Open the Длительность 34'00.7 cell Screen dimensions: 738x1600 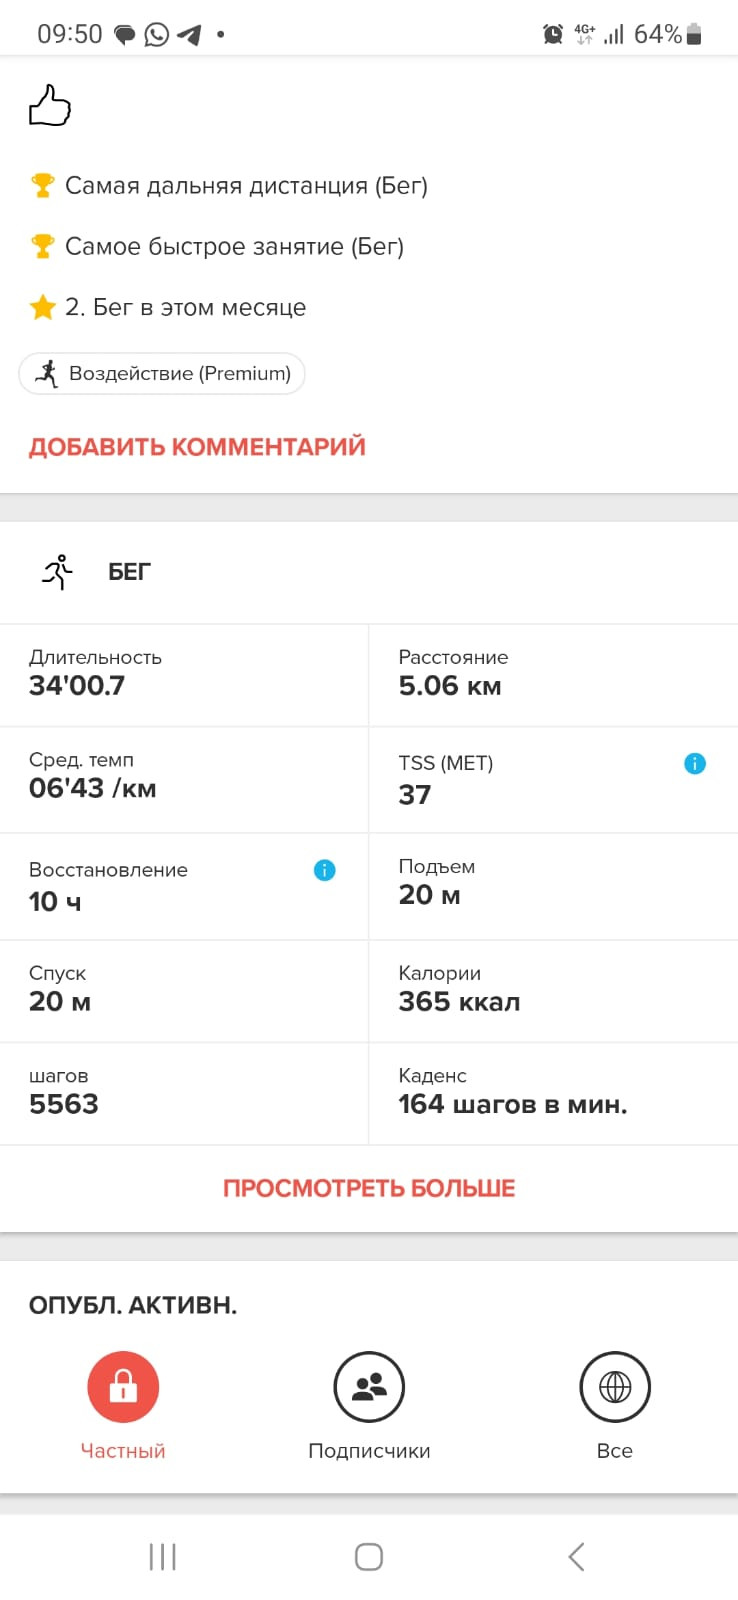pyautogui.click(x=184, y=675)
